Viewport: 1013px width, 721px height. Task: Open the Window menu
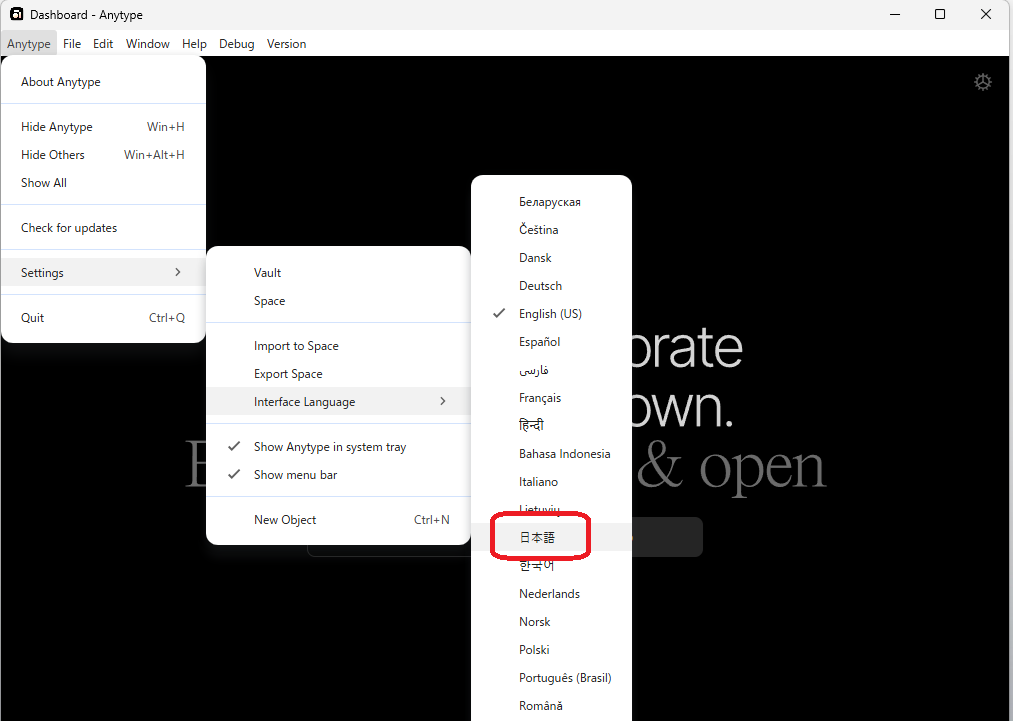point(147,44)
